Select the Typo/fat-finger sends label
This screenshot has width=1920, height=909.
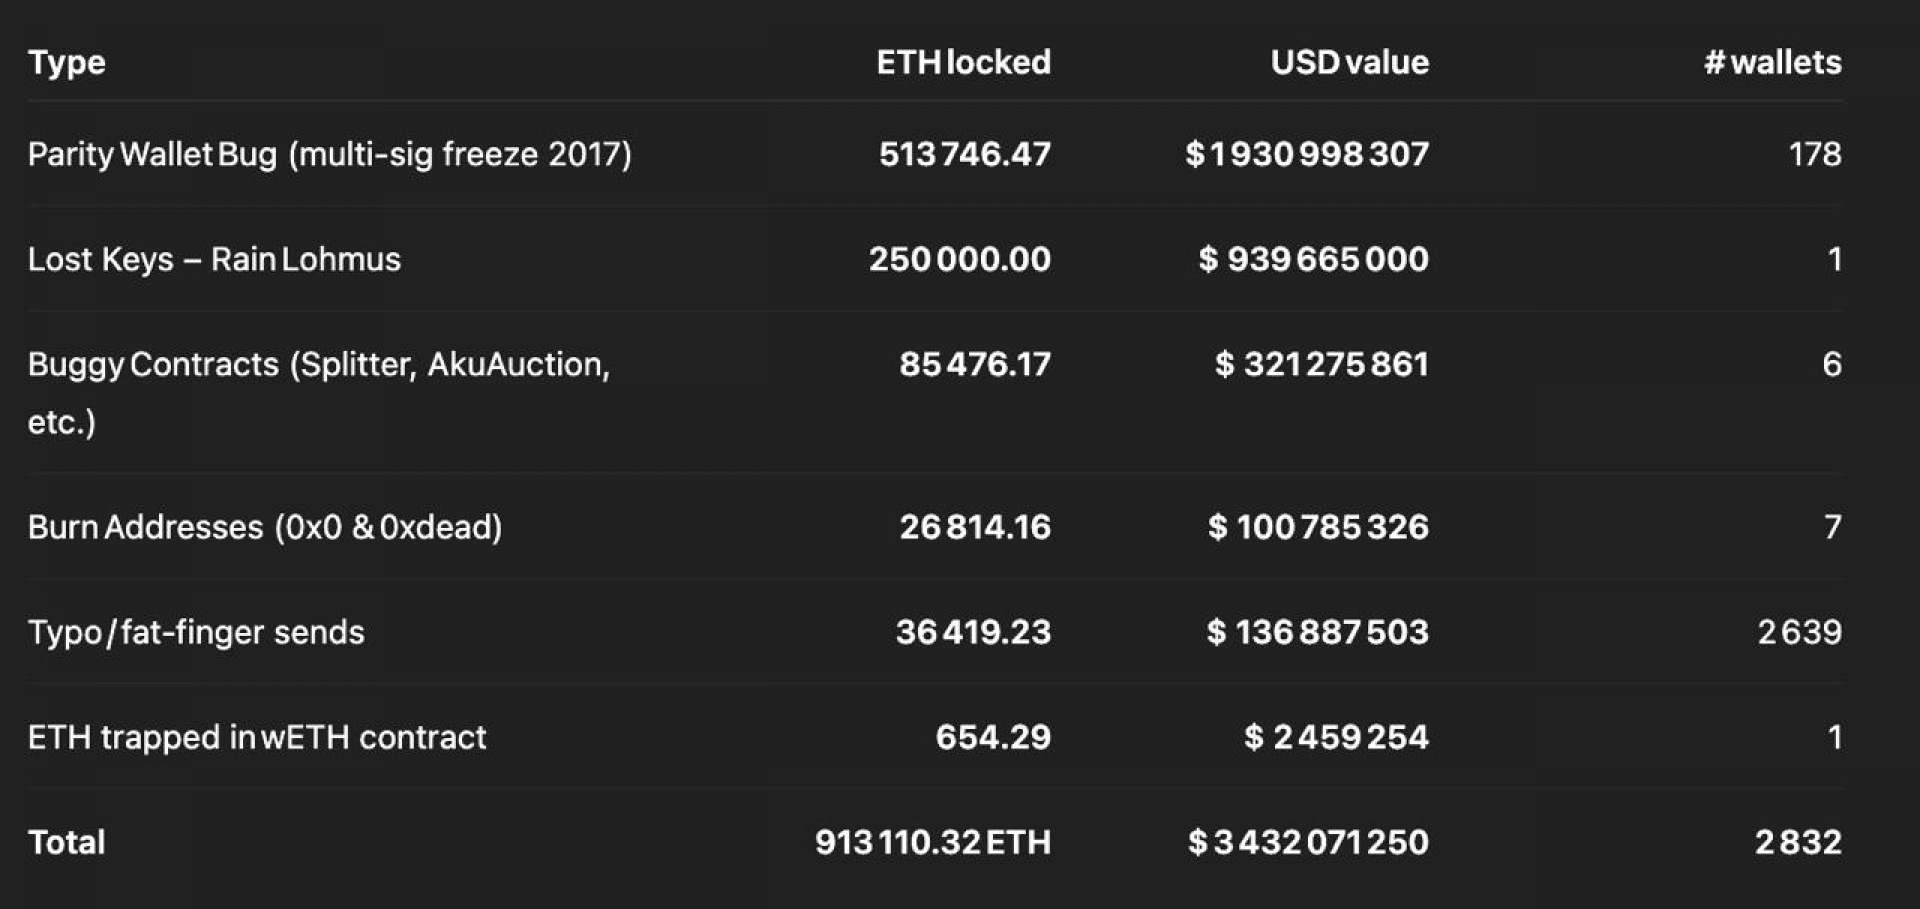196,632
